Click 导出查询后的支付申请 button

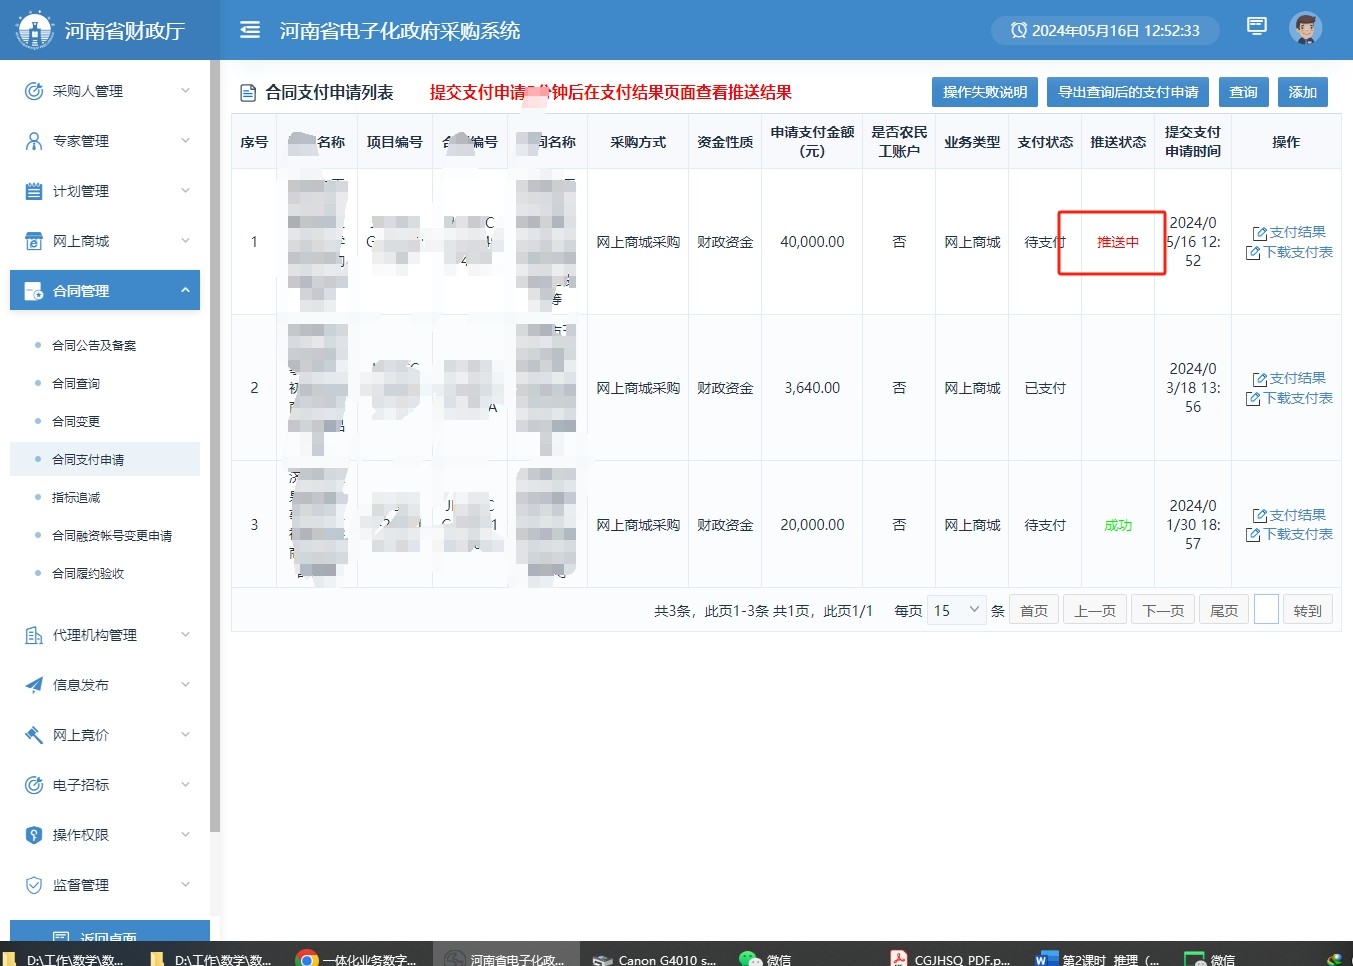1128,92
